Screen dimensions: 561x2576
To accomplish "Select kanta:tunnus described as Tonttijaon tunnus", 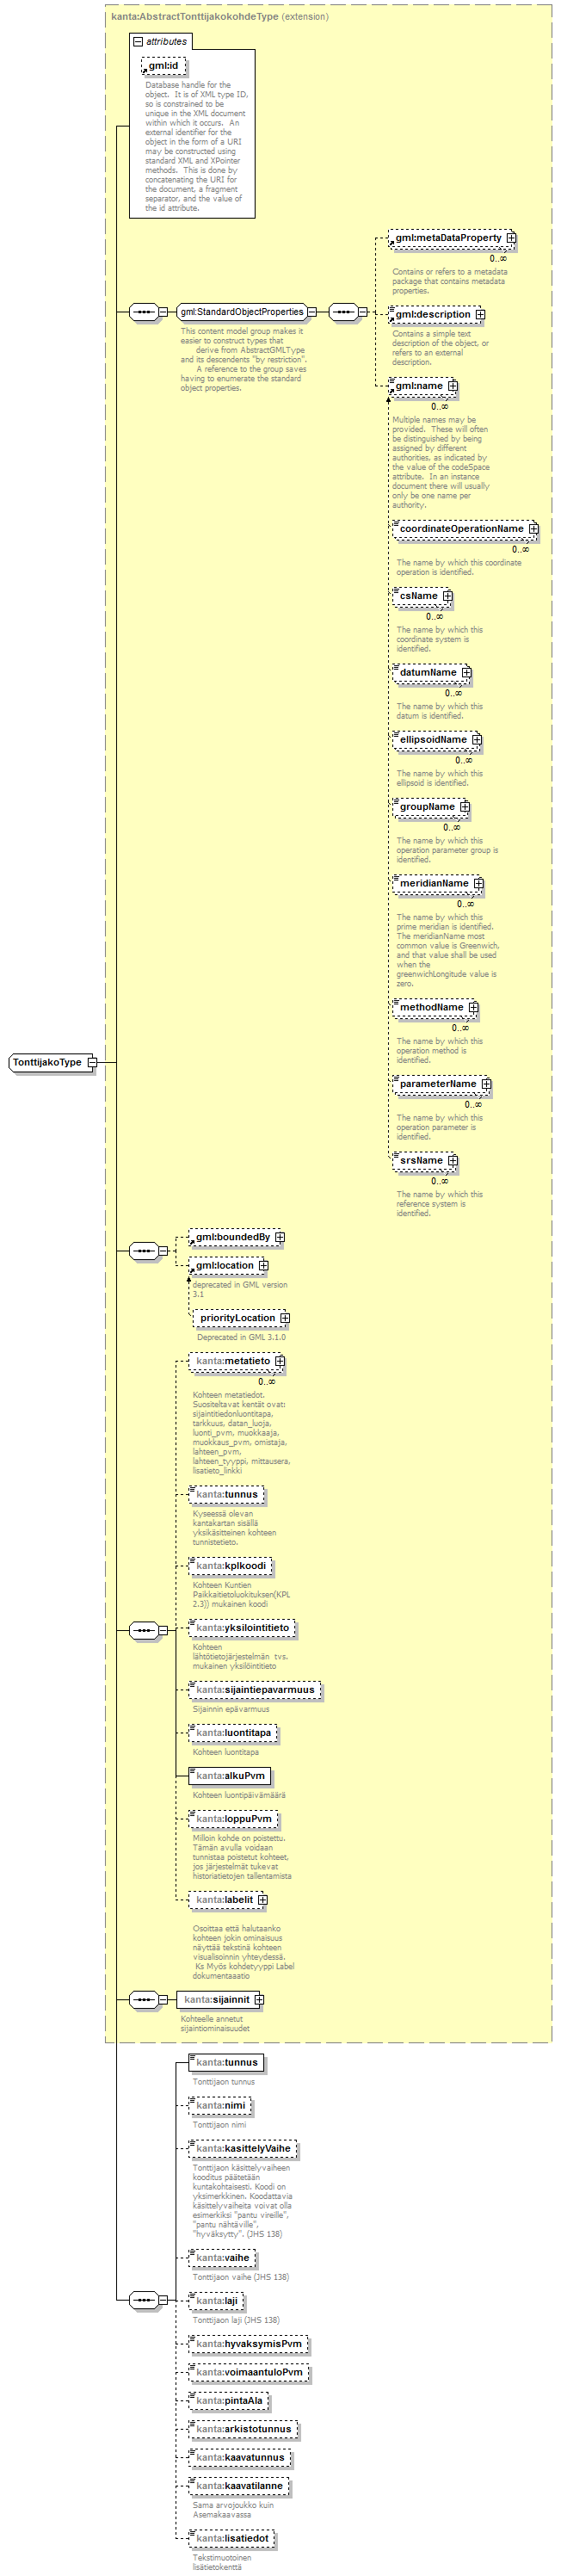I will coord(227,2062).
